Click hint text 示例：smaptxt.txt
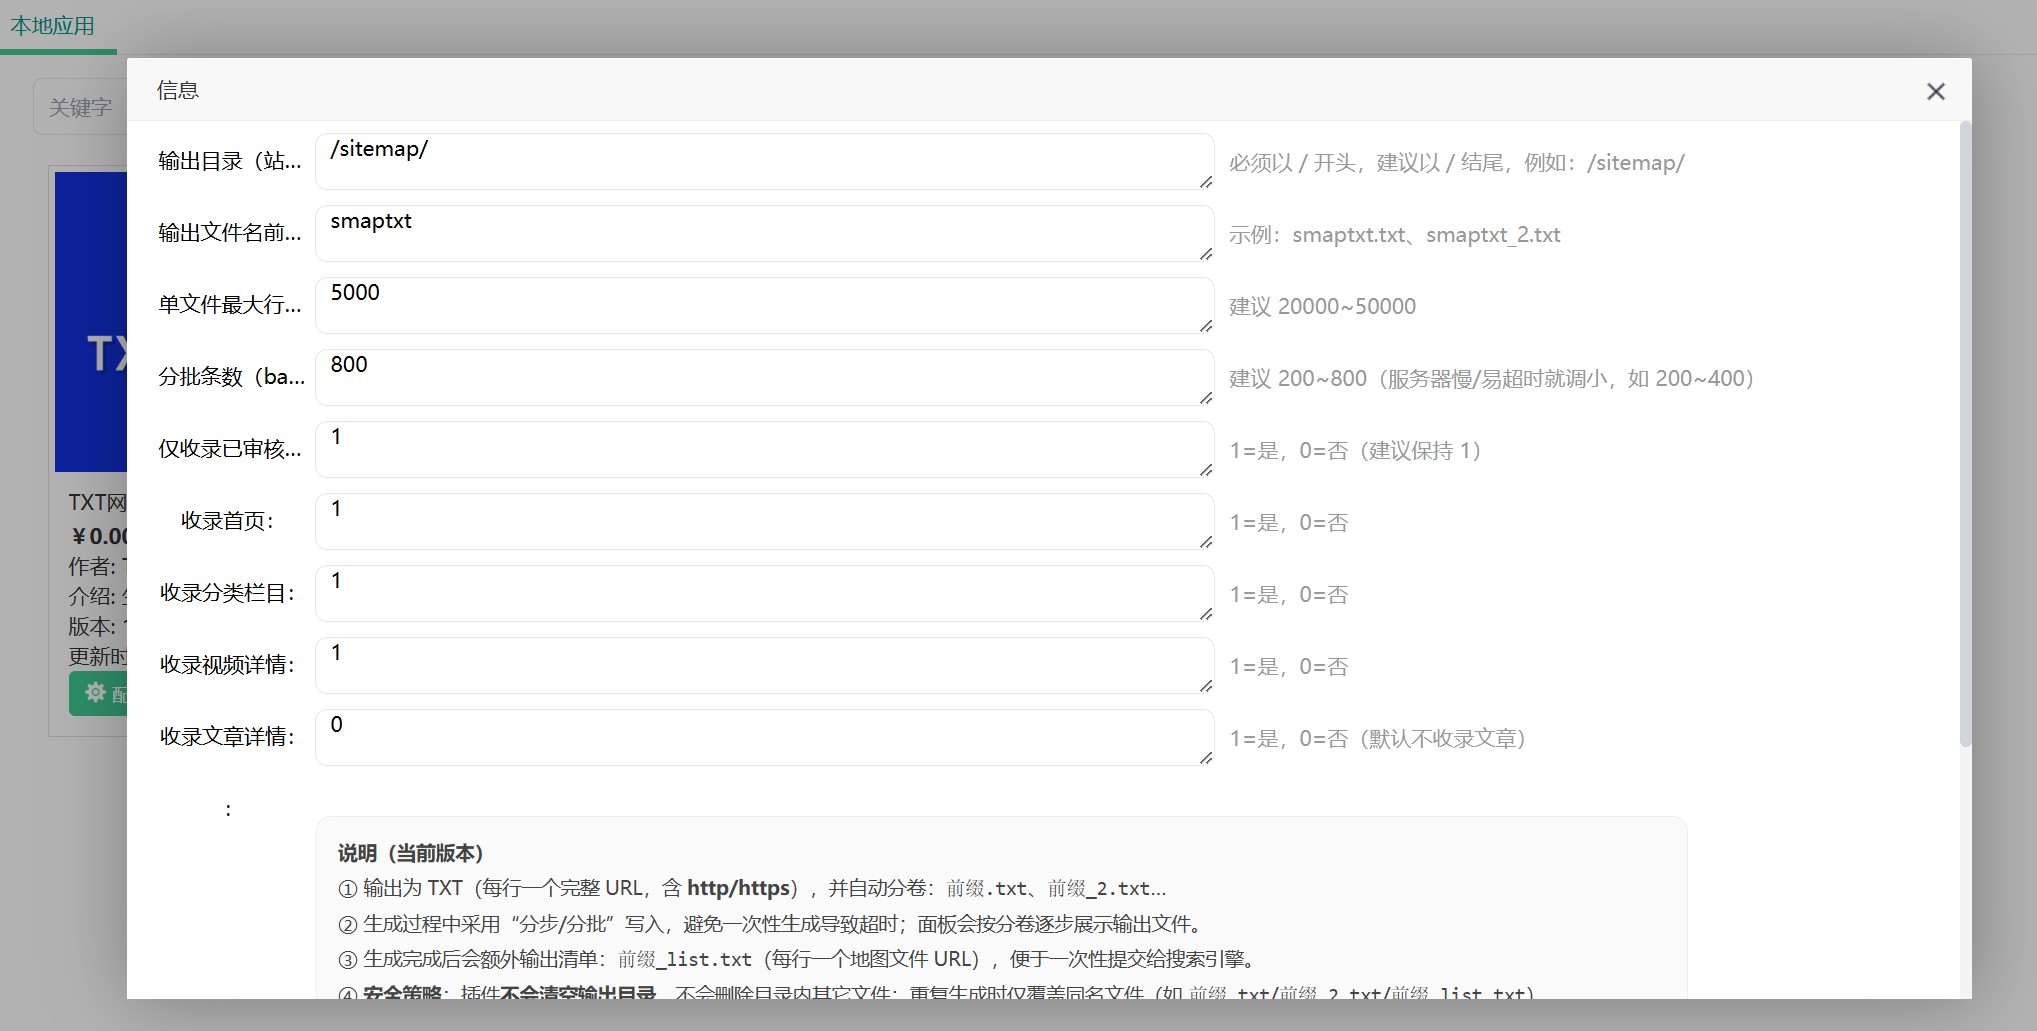 (1394, 235)
